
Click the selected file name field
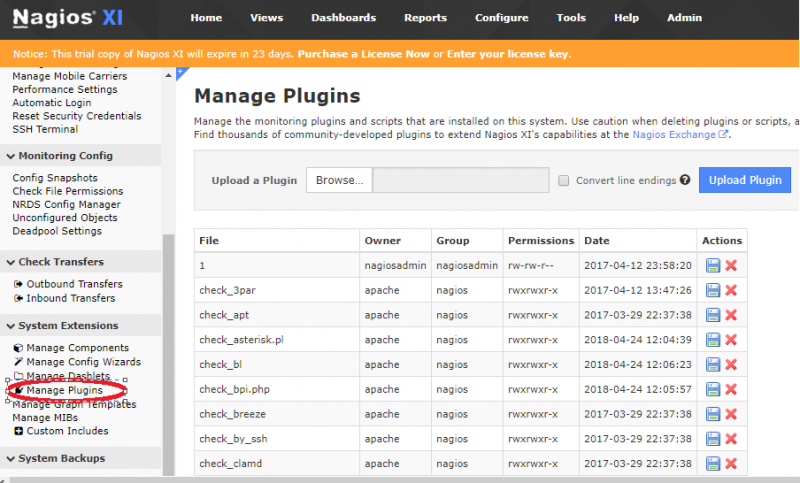(461, 180)
